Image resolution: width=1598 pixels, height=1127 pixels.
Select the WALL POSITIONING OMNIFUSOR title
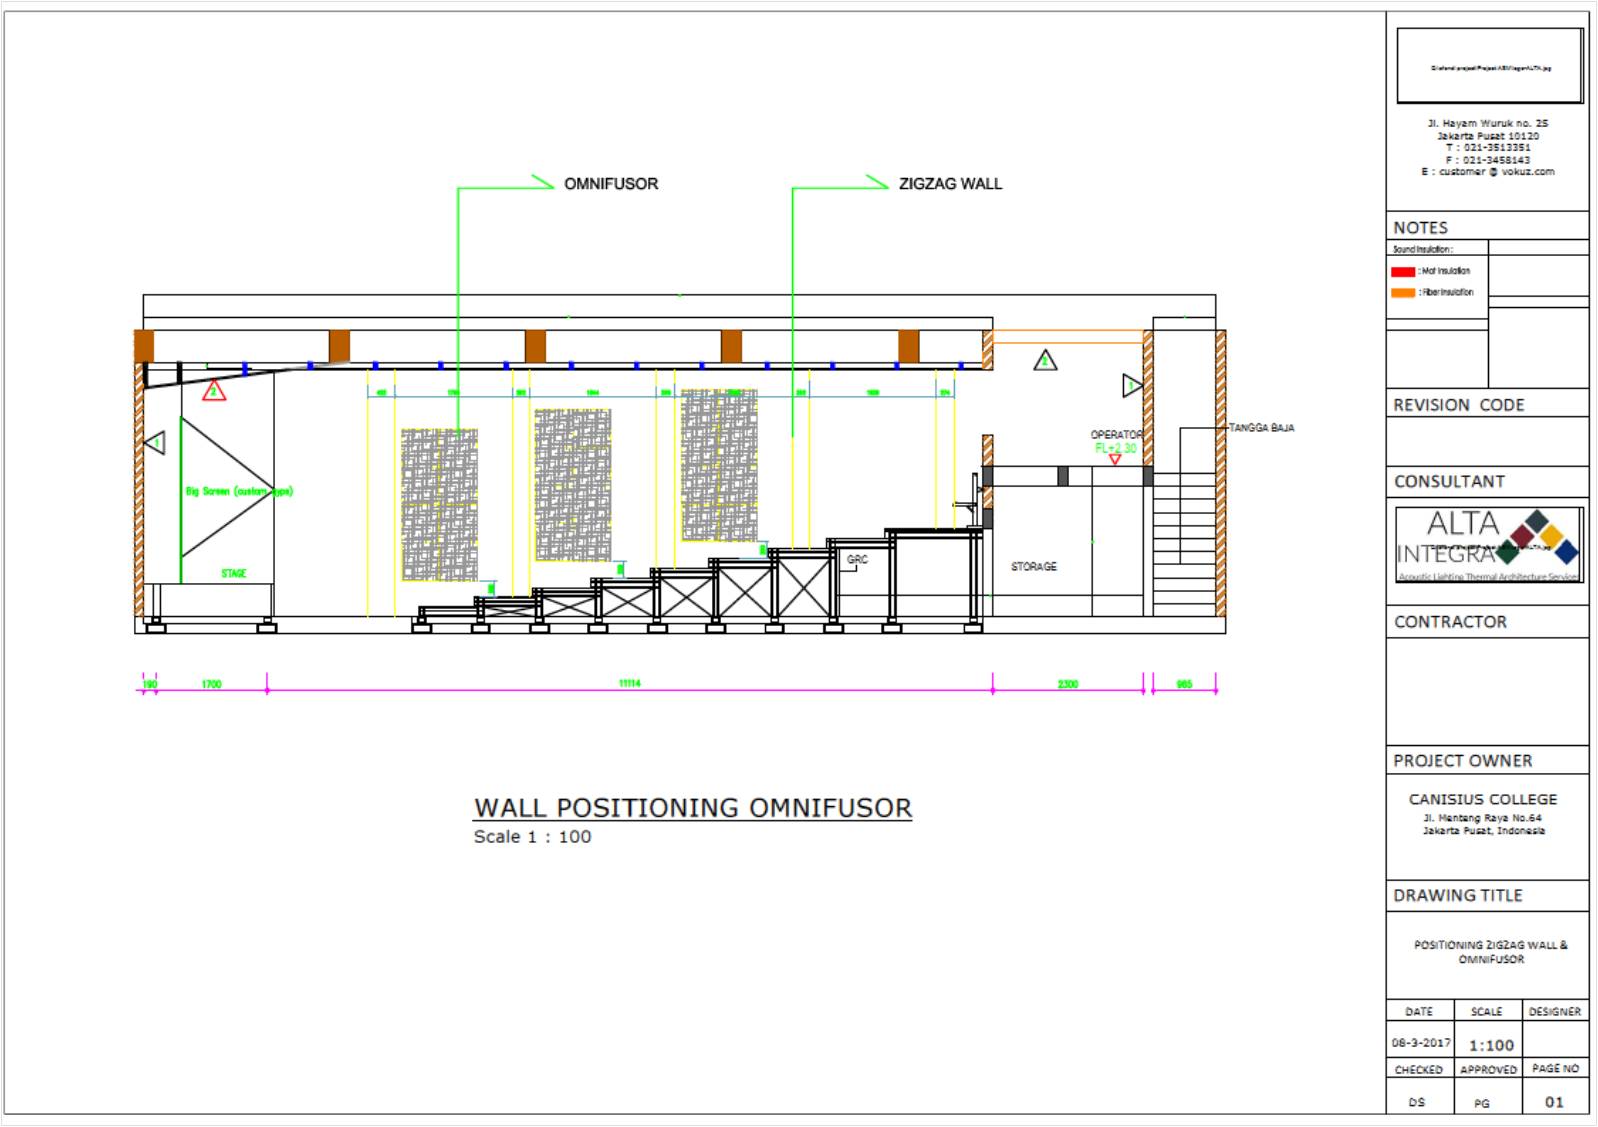pos(692,808)
